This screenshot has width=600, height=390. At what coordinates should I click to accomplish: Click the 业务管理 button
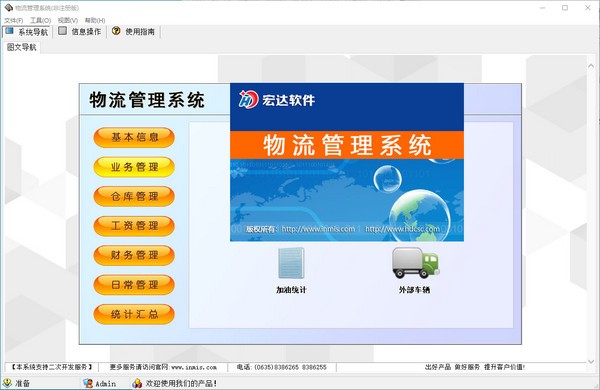point(134,167)
